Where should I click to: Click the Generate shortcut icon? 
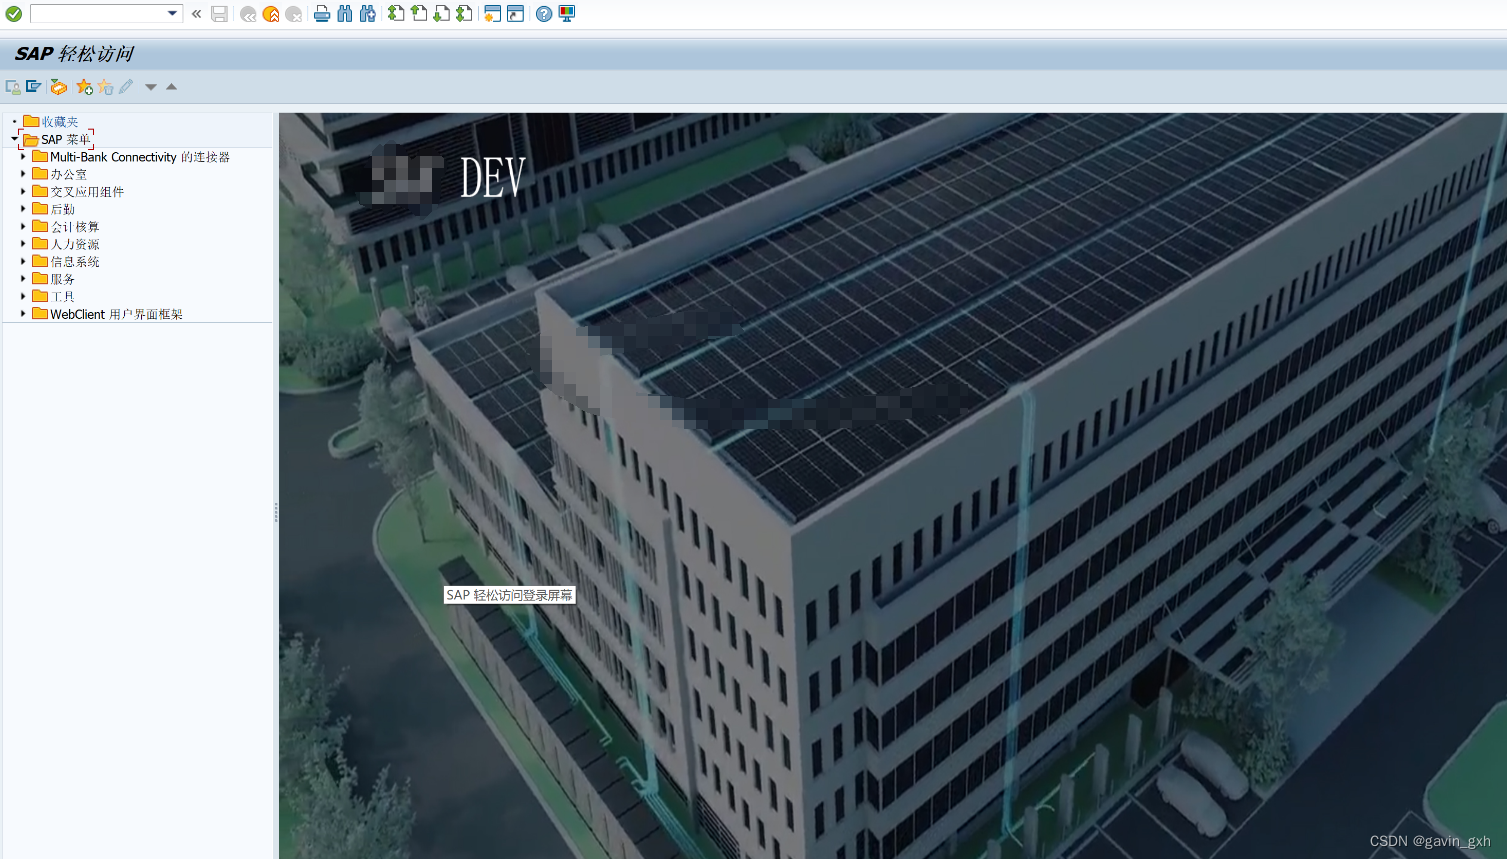tap(516, 14)
